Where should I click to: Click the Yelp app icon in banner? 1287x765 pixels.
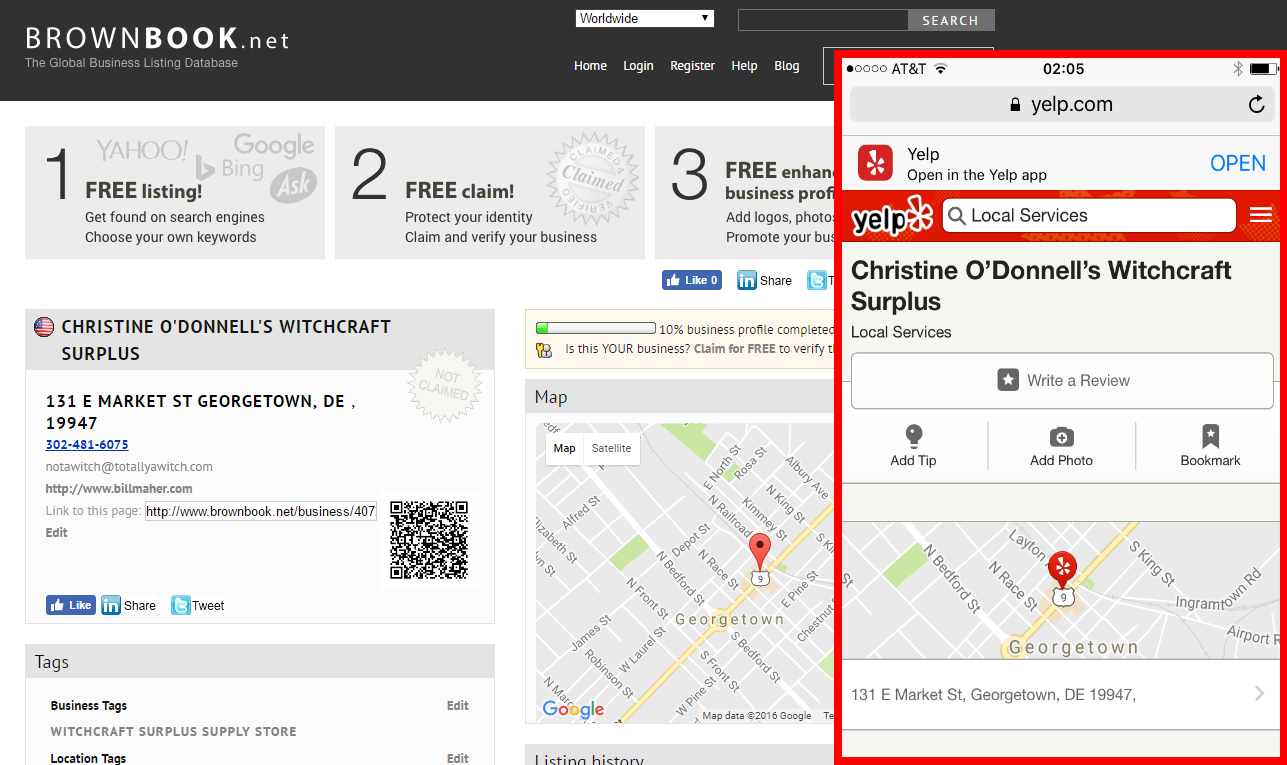click(875, 163)
